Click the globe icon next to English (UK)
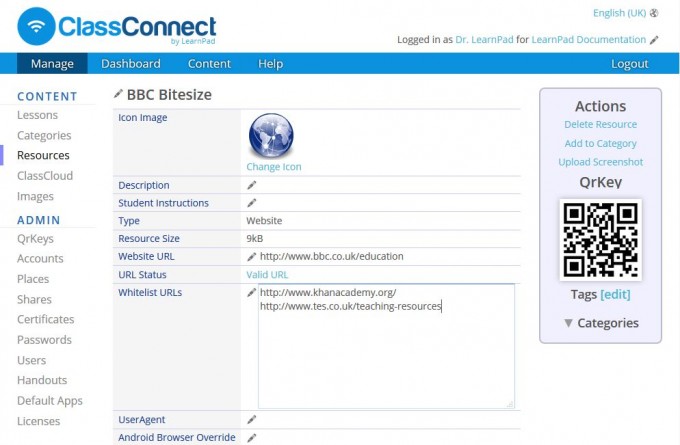 (654, 13)
